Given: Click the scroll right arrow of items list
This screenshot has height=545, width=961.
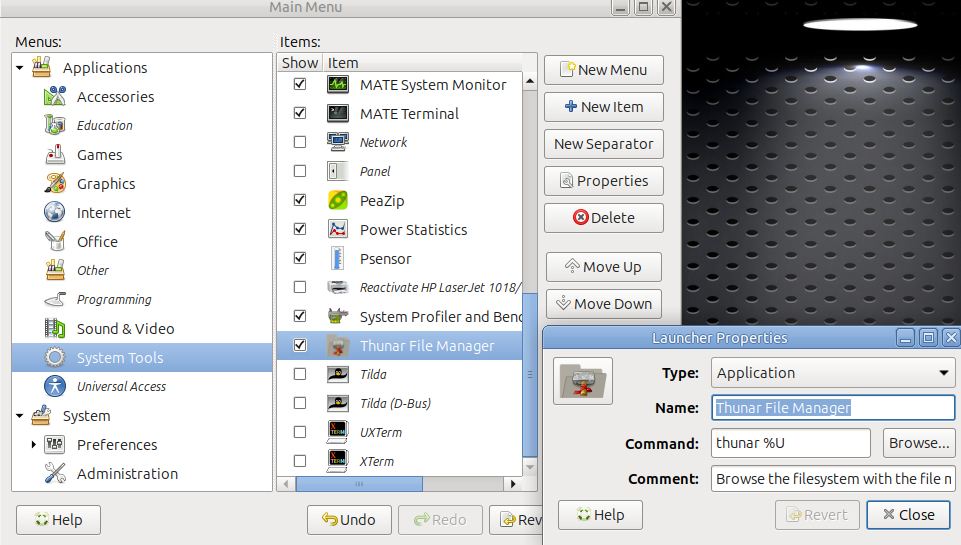Looking at the screenshot, I should [x=514, y=484].
